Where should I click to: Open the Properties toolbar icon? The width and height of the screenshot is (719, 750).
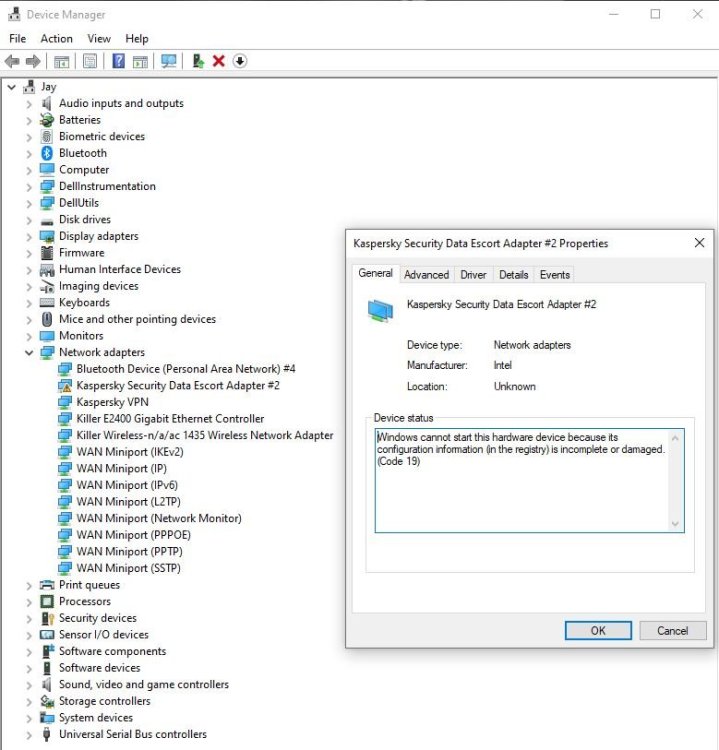tap(90, 61)
